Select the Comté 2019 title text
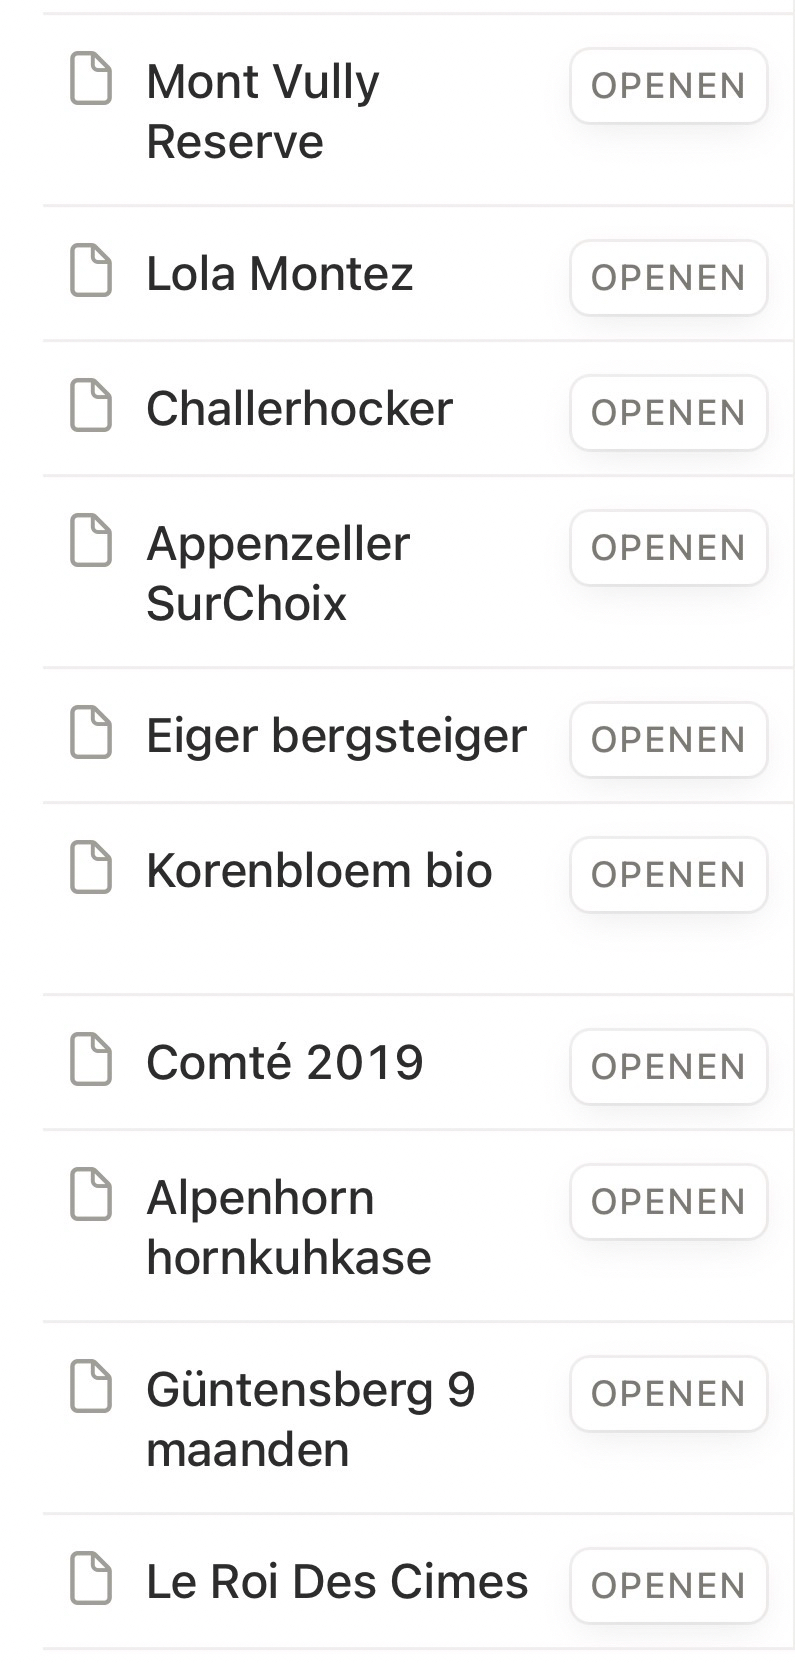 (285, 1062)
